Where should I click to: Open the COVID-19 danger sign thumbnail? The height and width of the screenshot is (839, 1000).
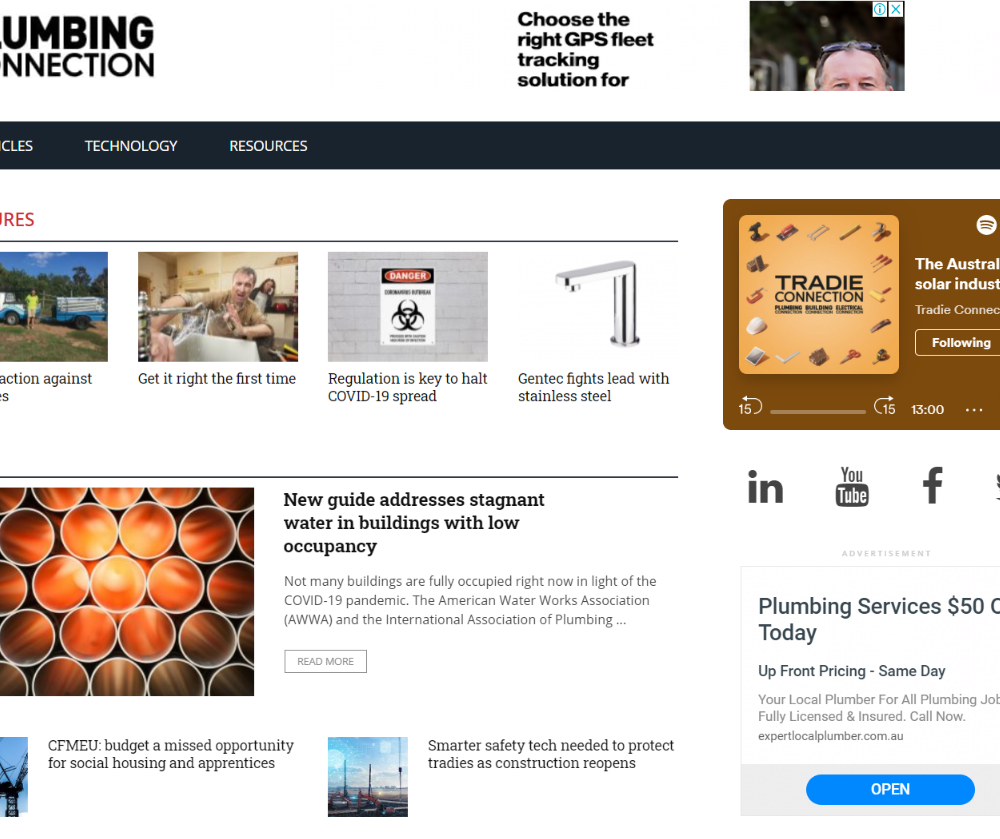(408, 307)
